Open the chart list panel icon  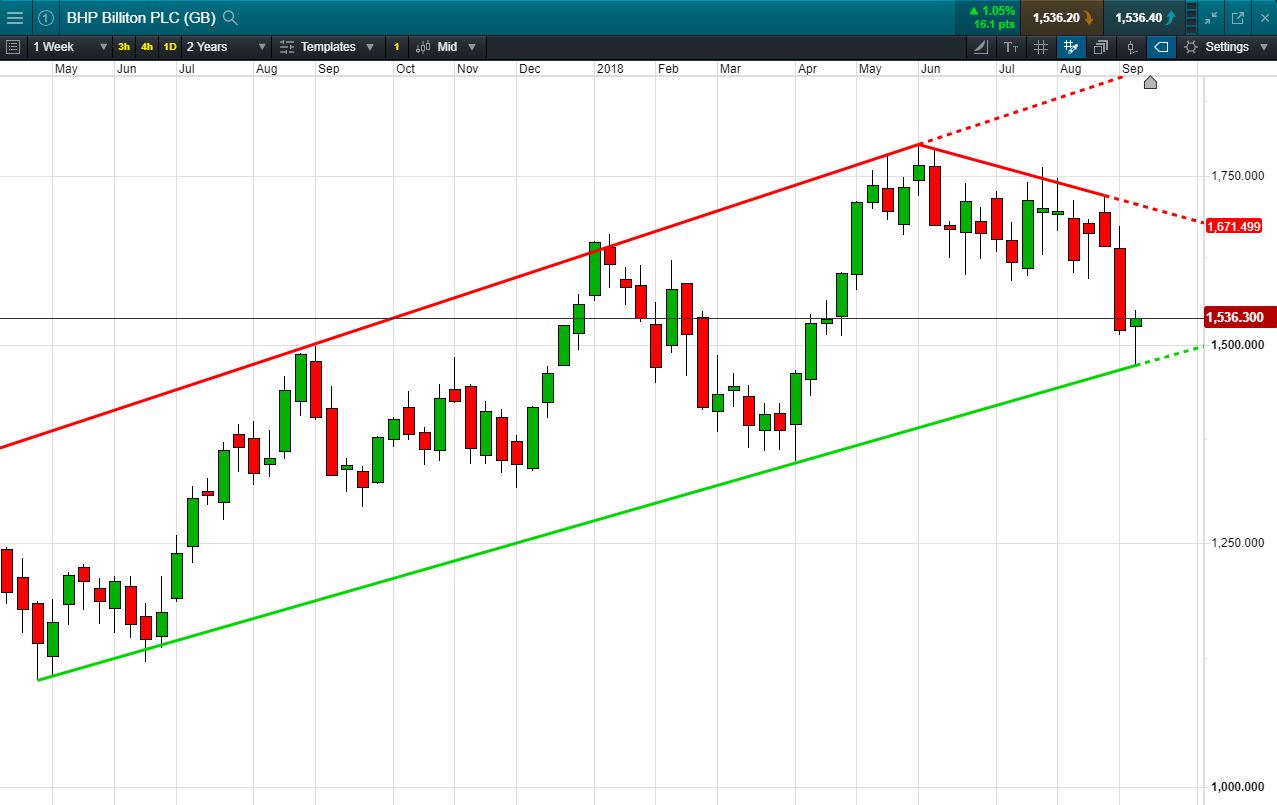(x=12, y=47)
